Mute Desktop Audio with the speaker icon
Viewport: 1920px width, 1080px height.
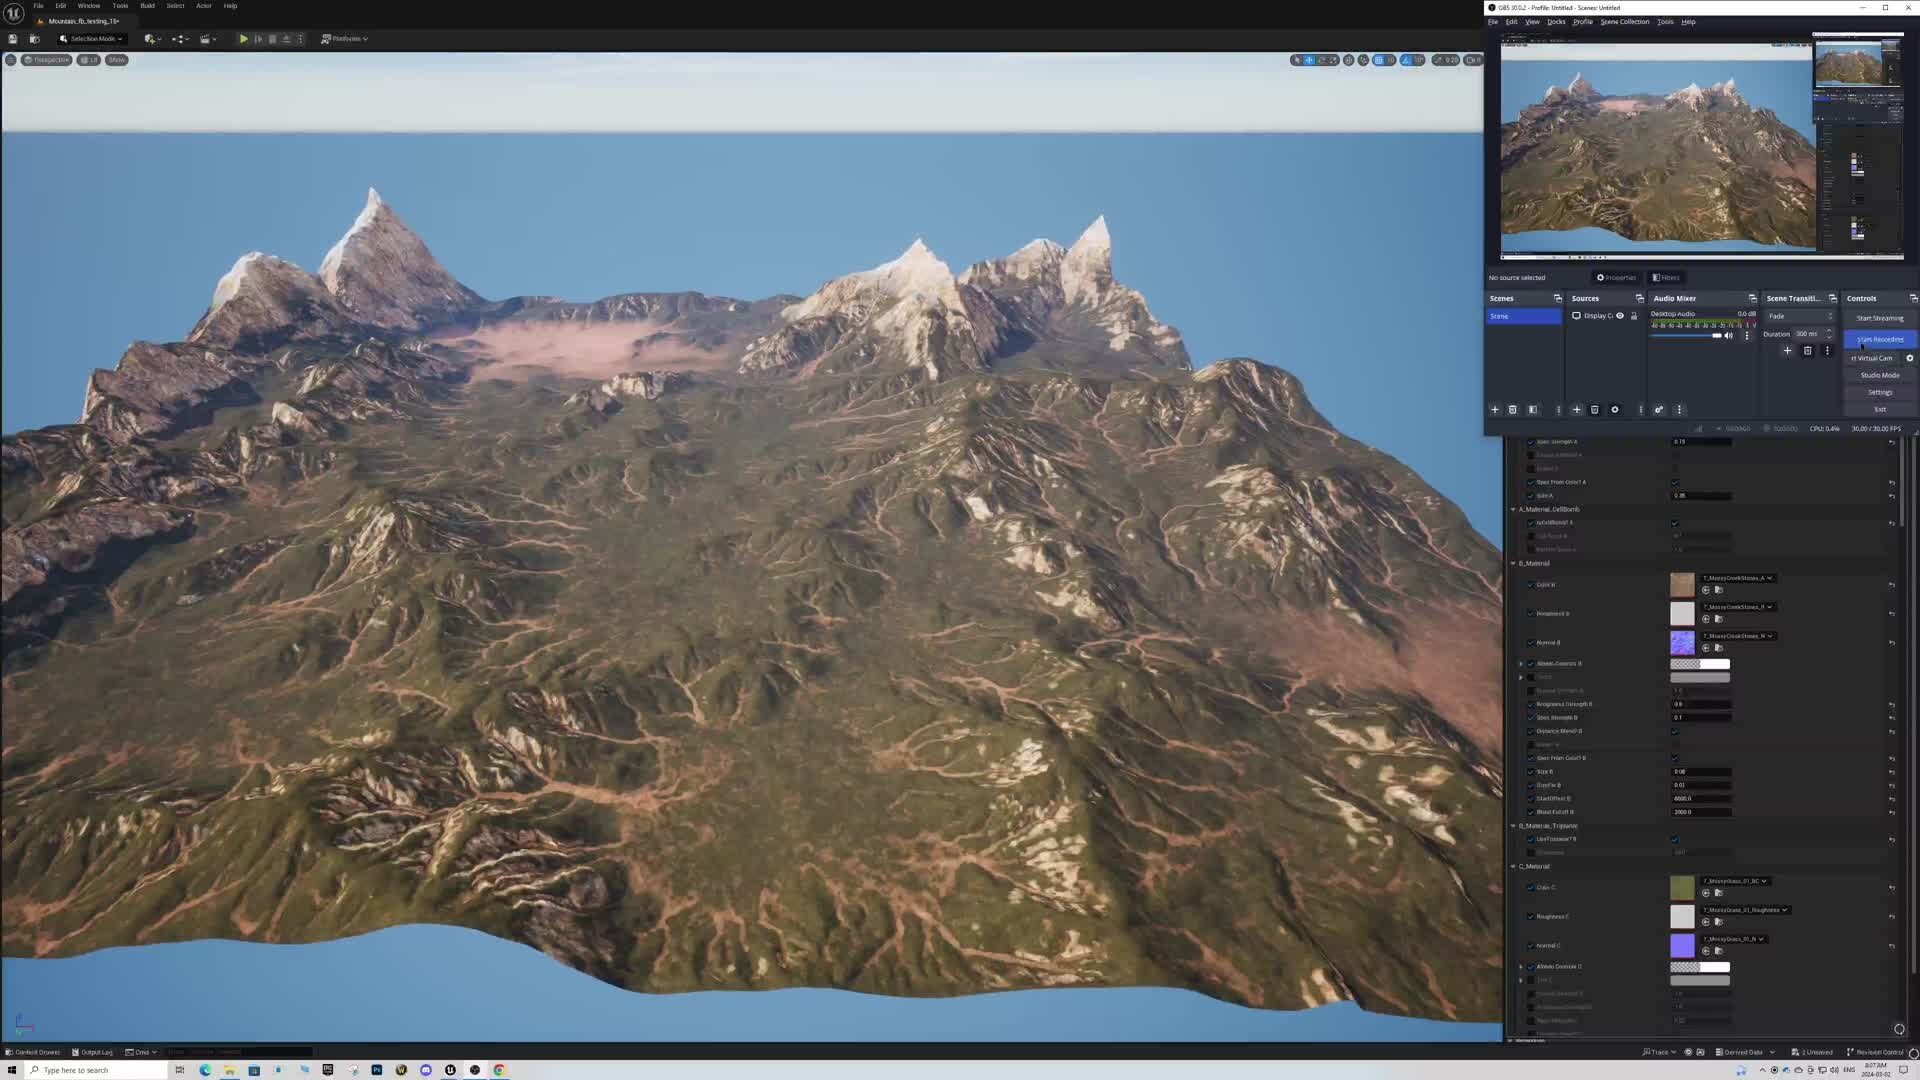pyautogui.click(x=1728, y=335)
